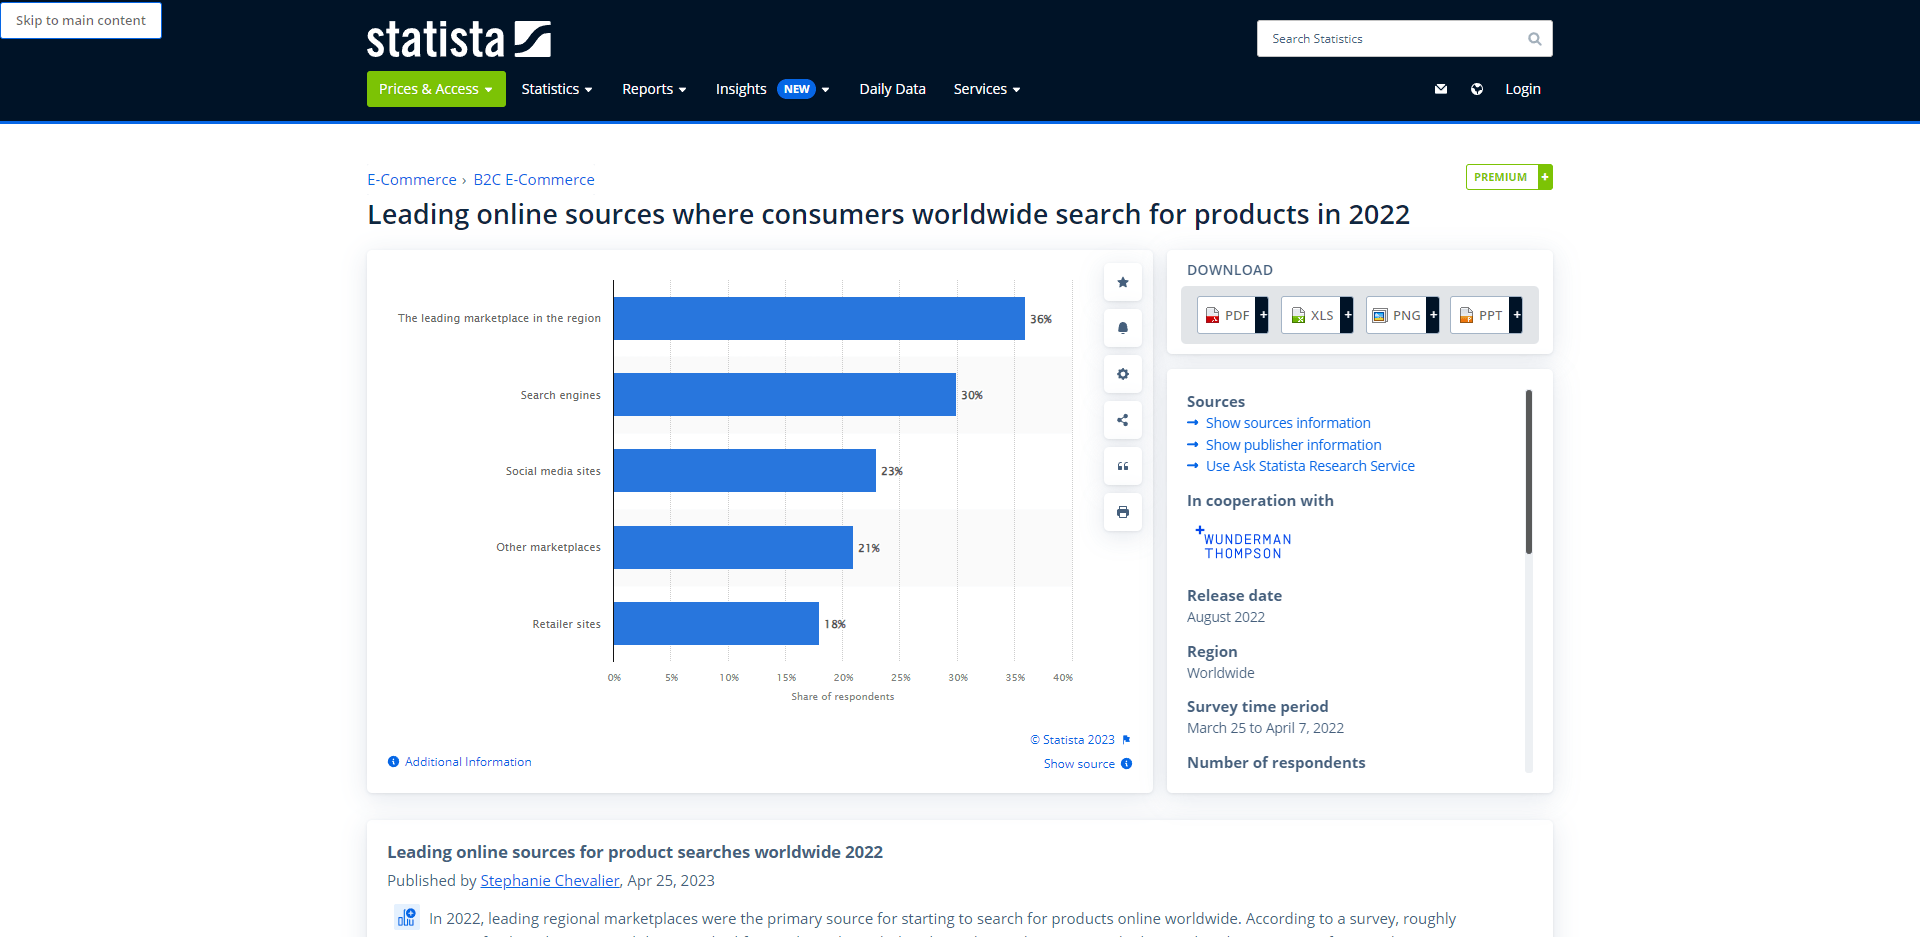
Task: Click the sidebar panel scrollbar
Action: (1528, 472)
